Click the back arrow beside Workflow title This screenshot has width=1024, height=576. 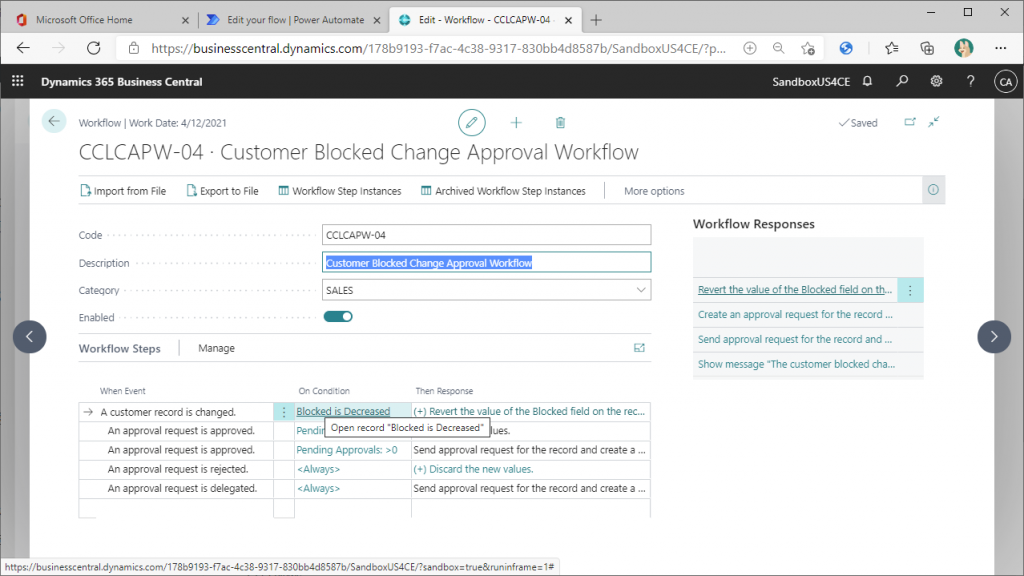pos(54,121)
